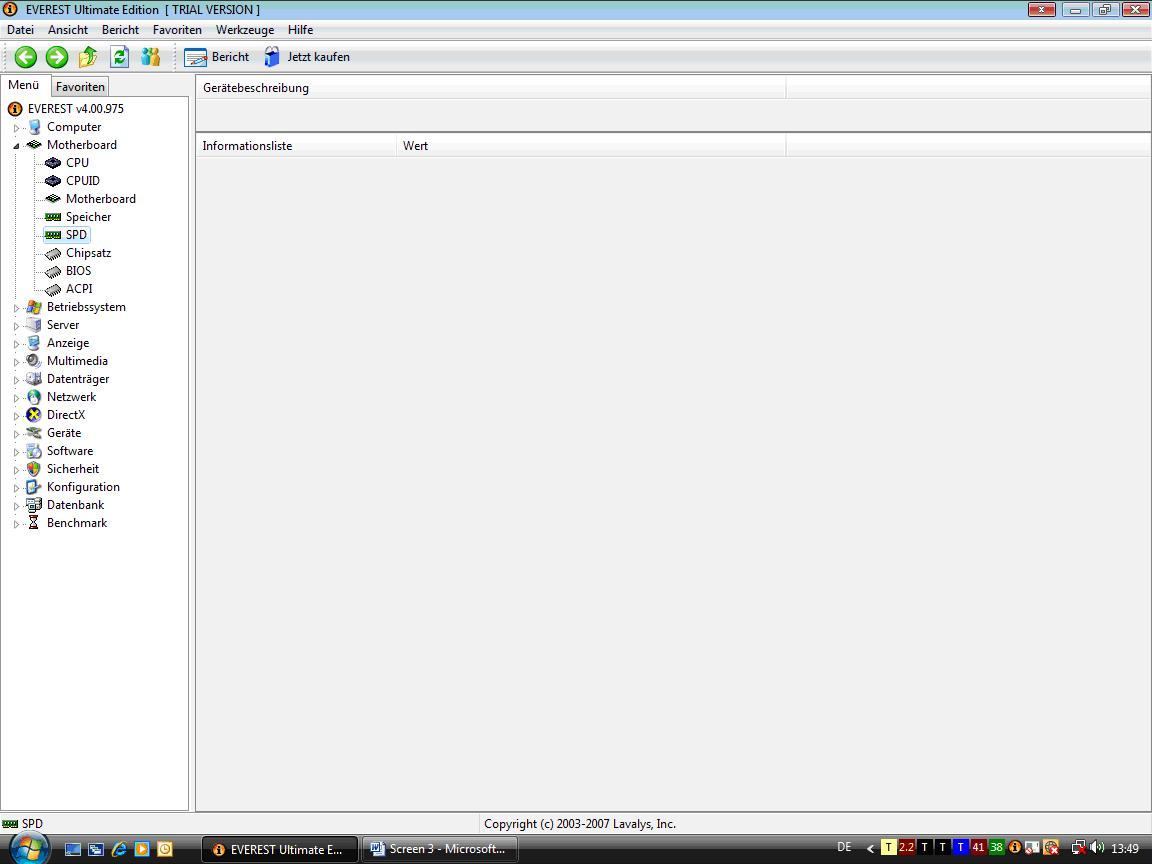Click the Netzwerk globe icon
The height and width of the screenshot is (864, 1152).
tap(34, 397)
